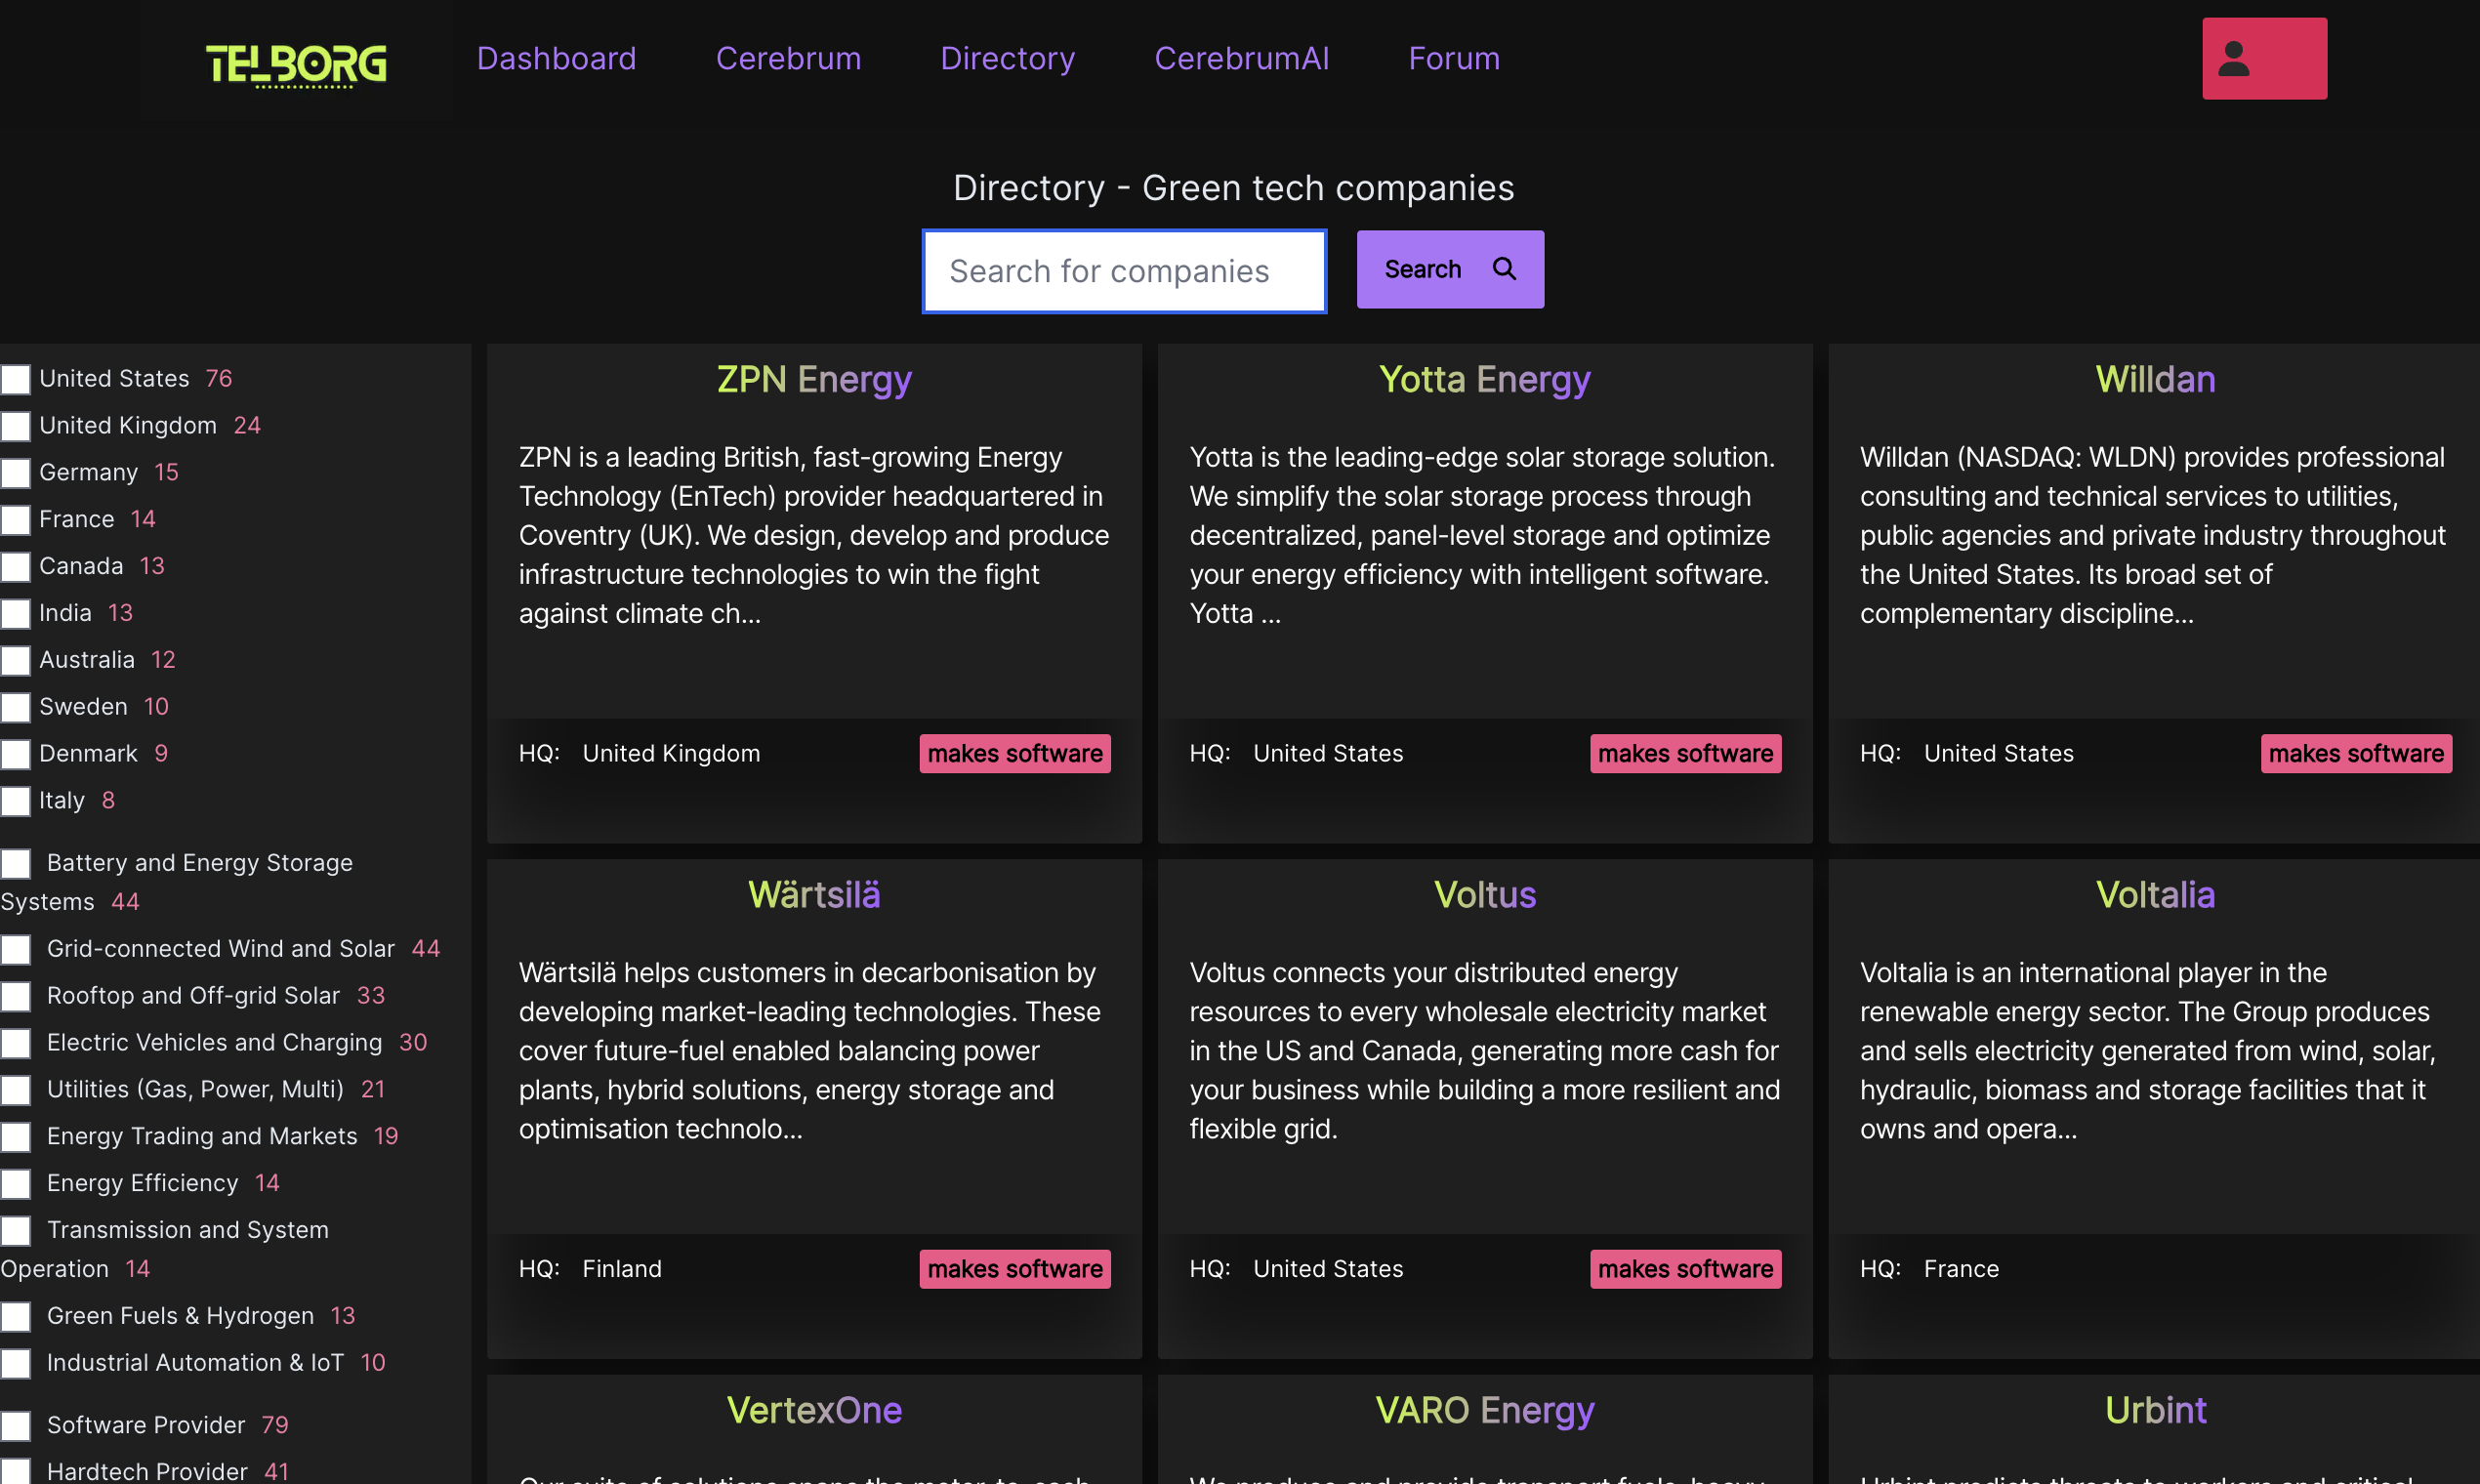Check the United States filter
The height and width of the screenshot is (1484, 2480).
tap(16, 379)
